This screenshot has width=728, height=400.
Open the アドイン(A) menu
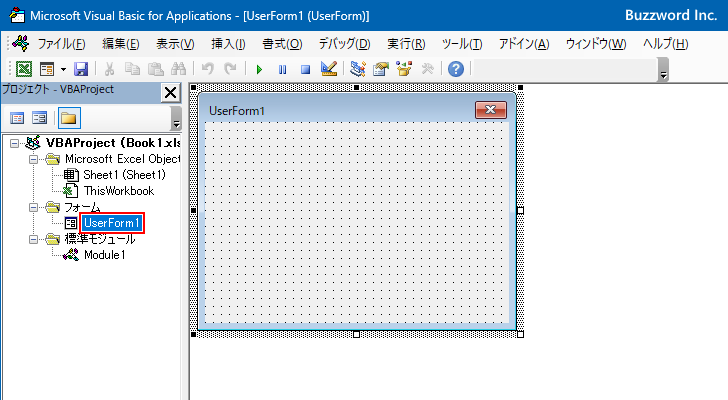(524, 44)
